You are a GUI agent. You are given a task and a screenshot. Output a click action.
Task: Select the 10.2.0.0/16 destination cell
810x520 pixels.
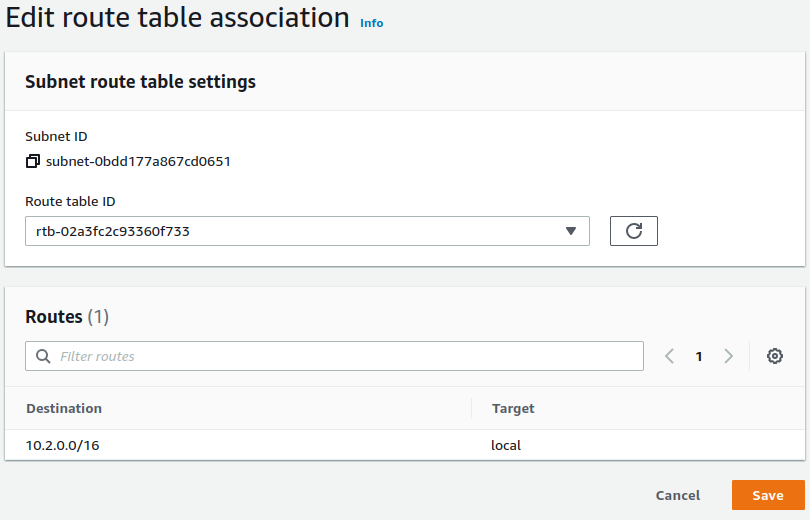[x=62, y=445]
